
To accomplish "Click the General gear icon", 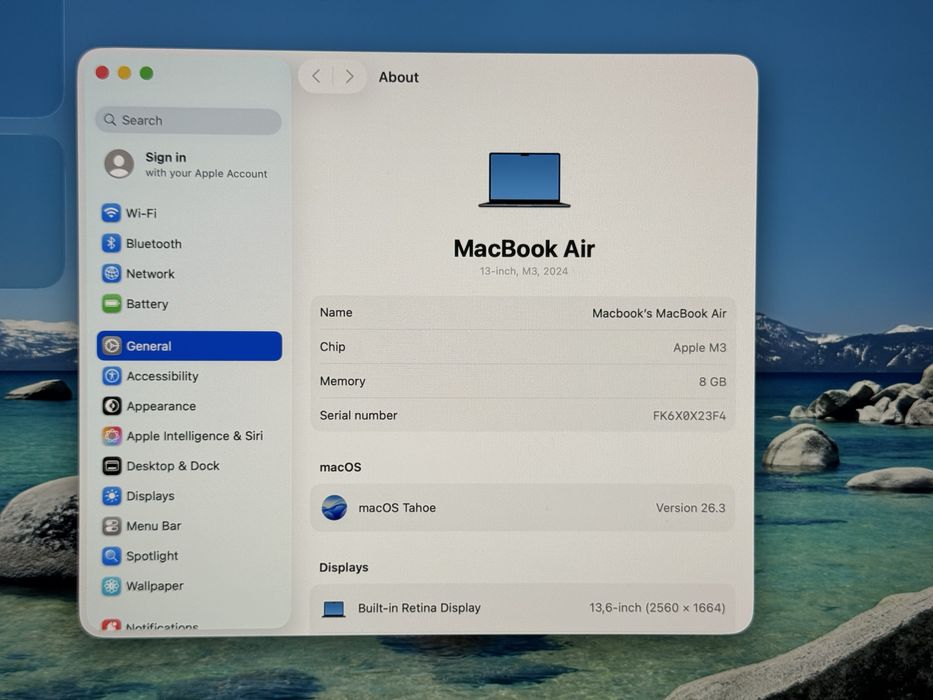I will [111, 346].
